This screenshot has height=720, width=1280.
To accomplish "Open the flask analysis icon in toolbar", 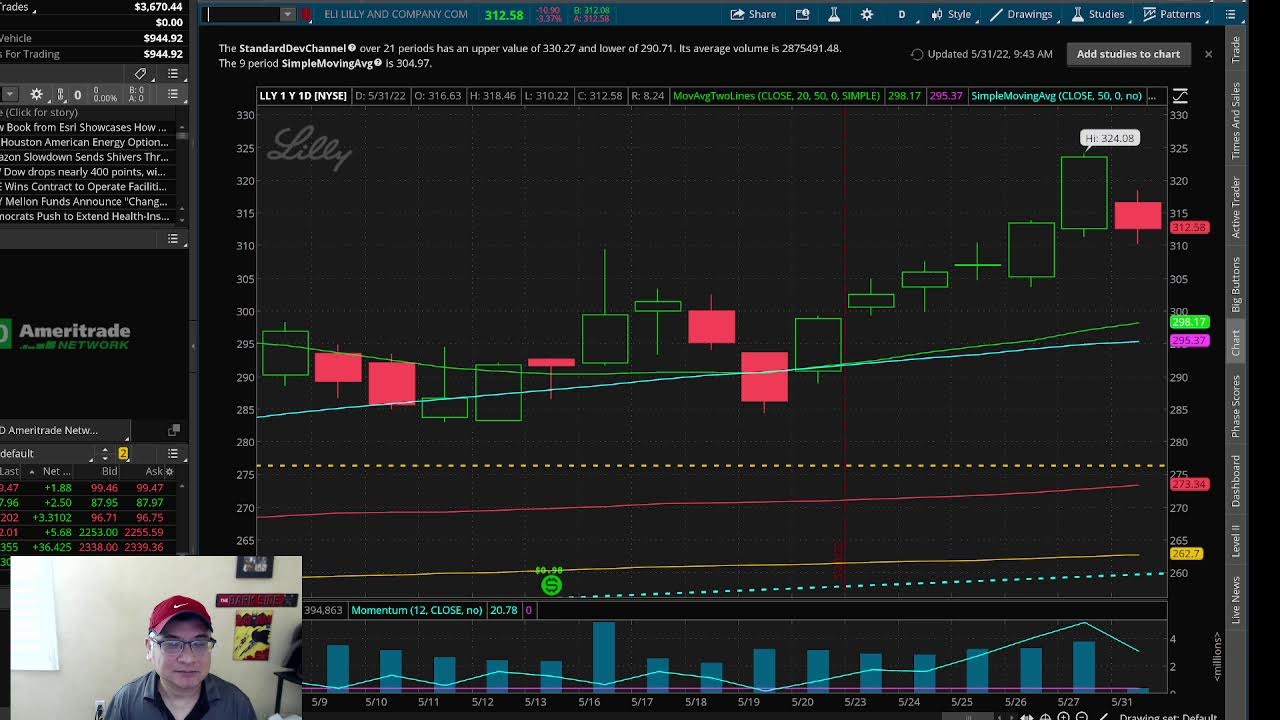I will coord(834,14).
